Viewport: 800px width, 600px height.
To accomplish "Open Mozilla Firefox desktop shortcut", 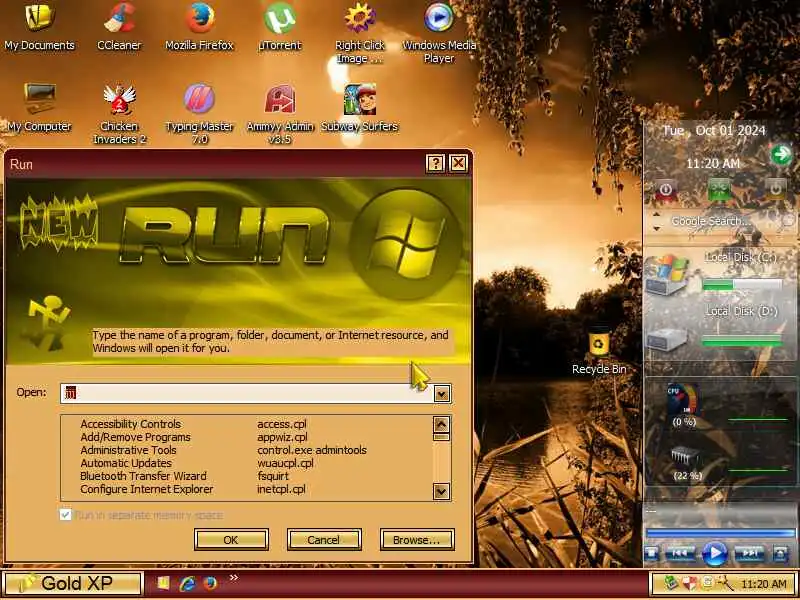I will [x=199, y=28].
